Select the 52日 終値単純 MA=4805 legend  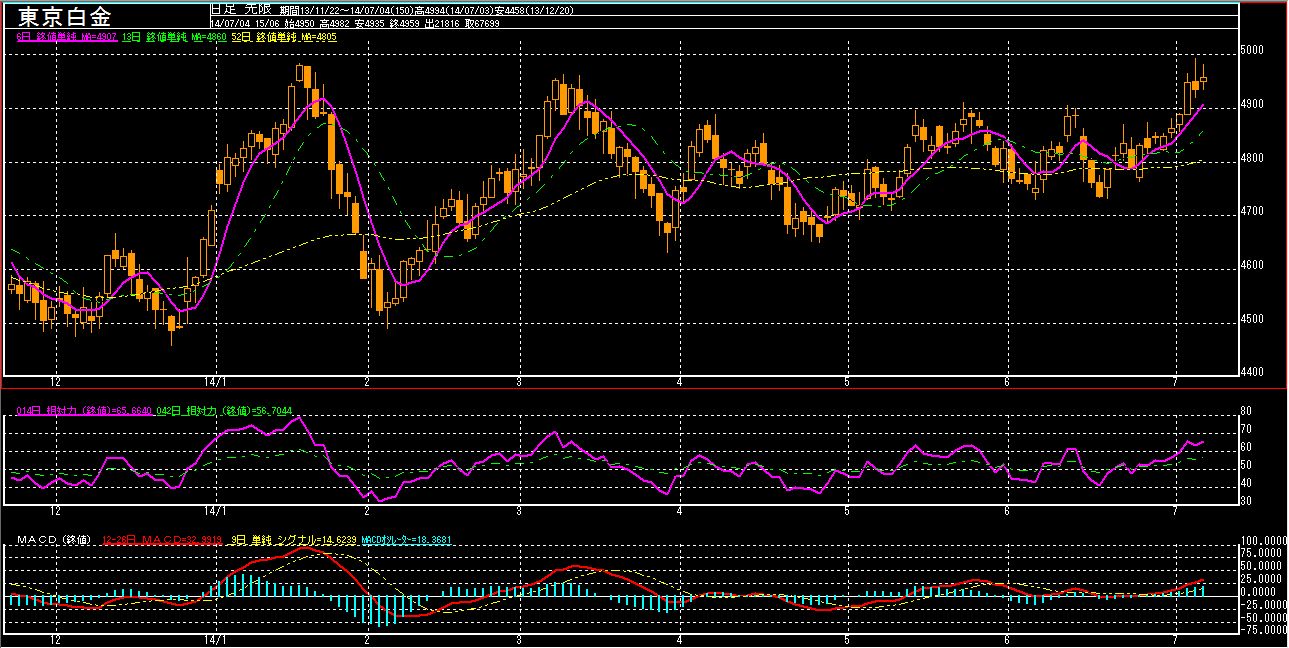tap(284, 36)
